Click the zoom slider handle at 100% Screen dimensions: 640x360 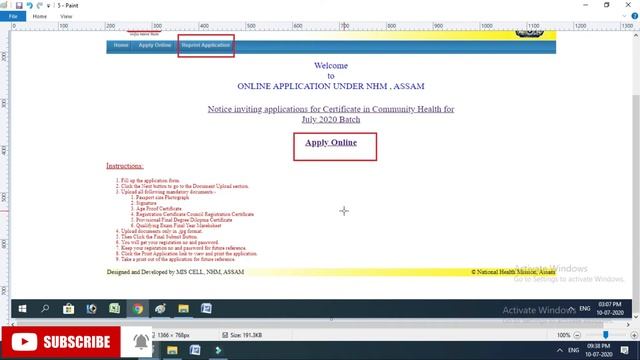point(606,335)
